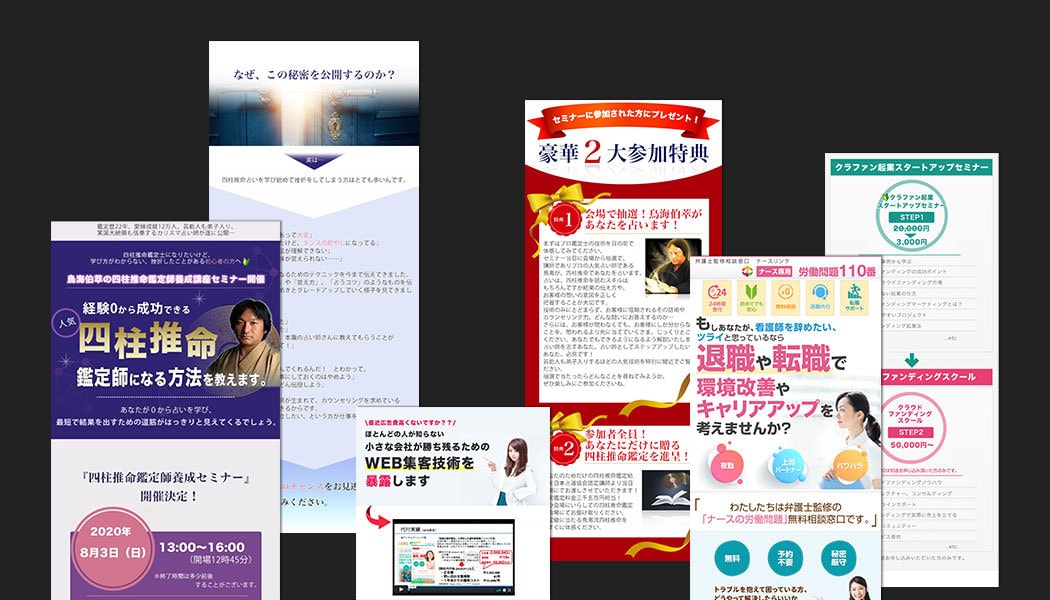Click the red ribbon セミナーに参加された方にプレゼント banner
The height and width of the screenshot is (600, 1050).
pyautogui.click(x=623, y=121)
